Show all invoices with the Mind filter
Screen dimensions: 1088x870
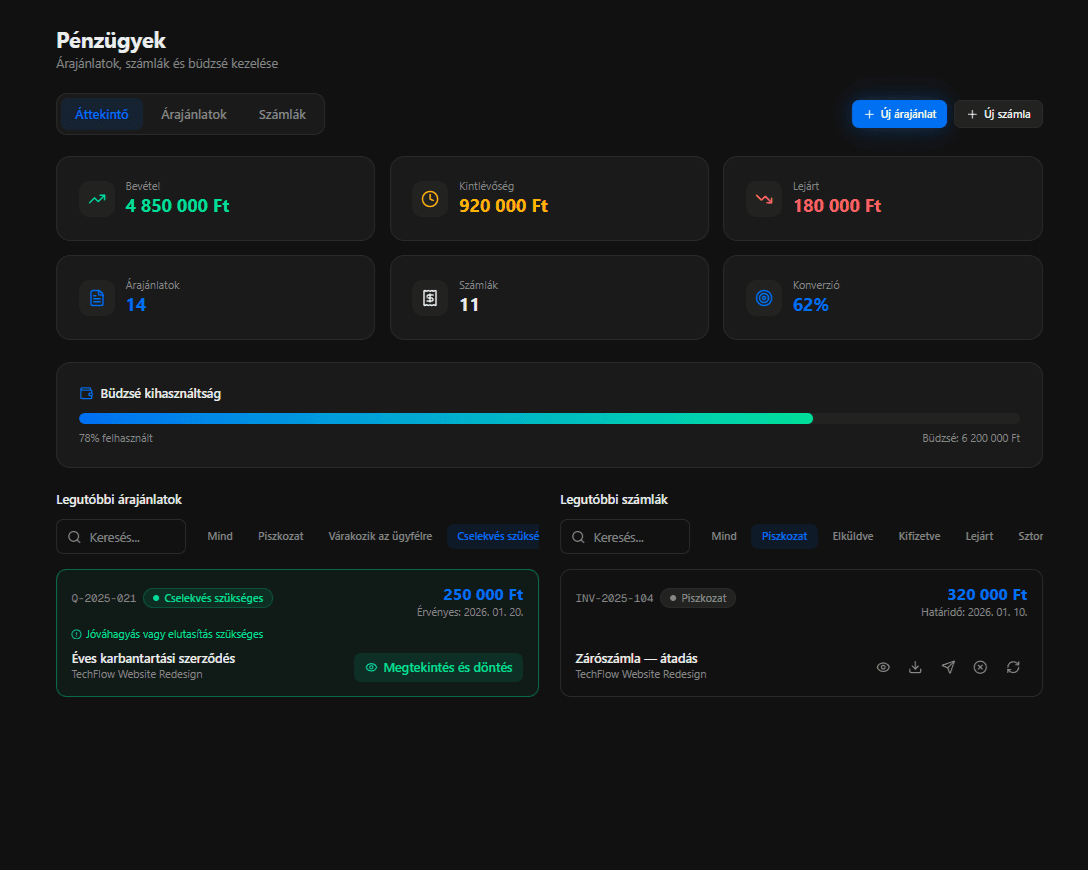724,536
